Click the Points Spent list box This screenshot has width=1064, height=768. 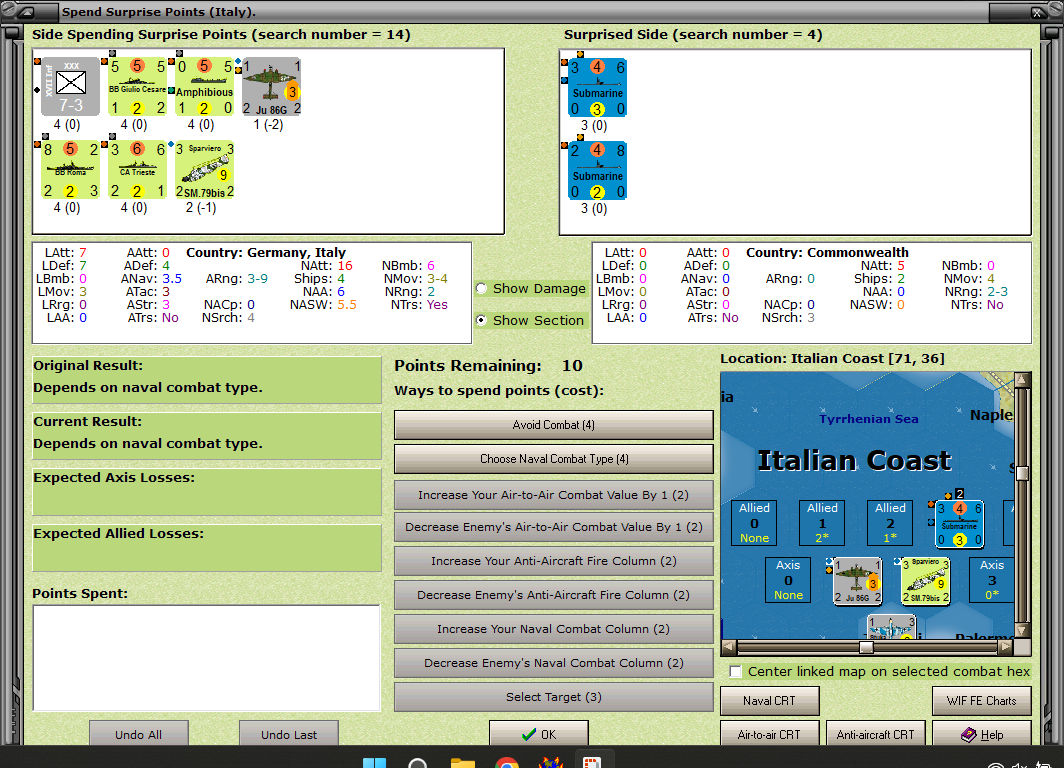click(206, 657)
